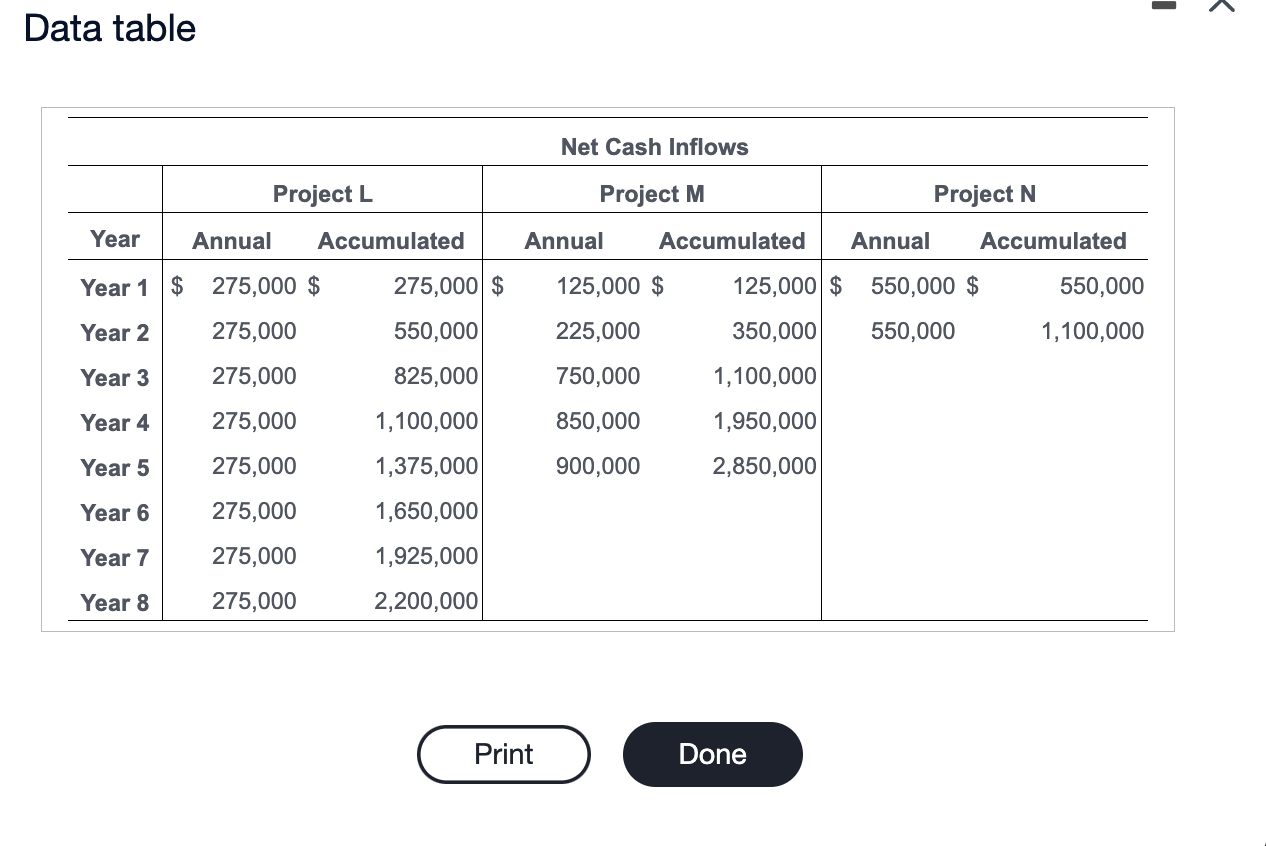The height and width of the screenshot is (846, 1266).
Task: Click the Project M column header
Action: click(651, 193)
